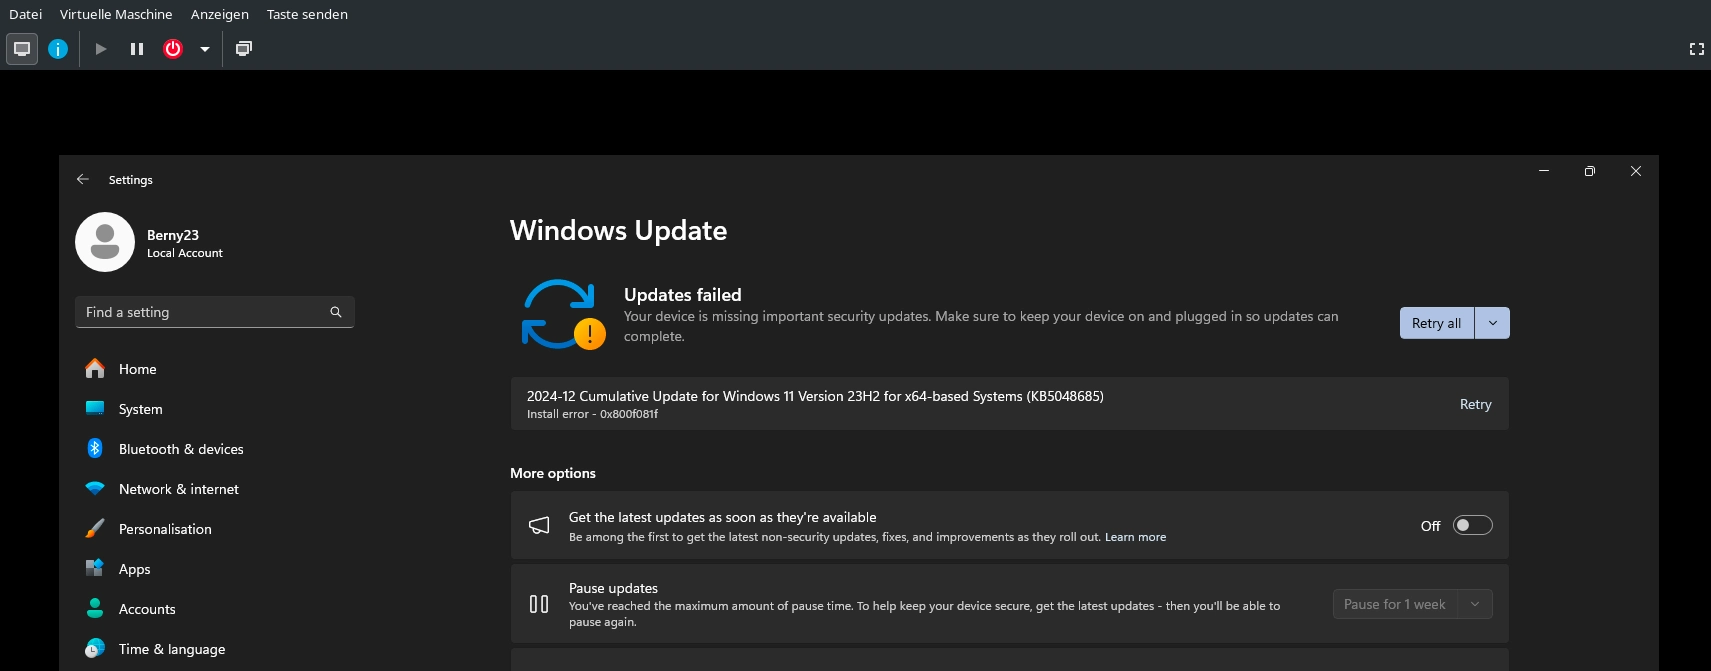Click the Windows Update page title

pos(618,230)
